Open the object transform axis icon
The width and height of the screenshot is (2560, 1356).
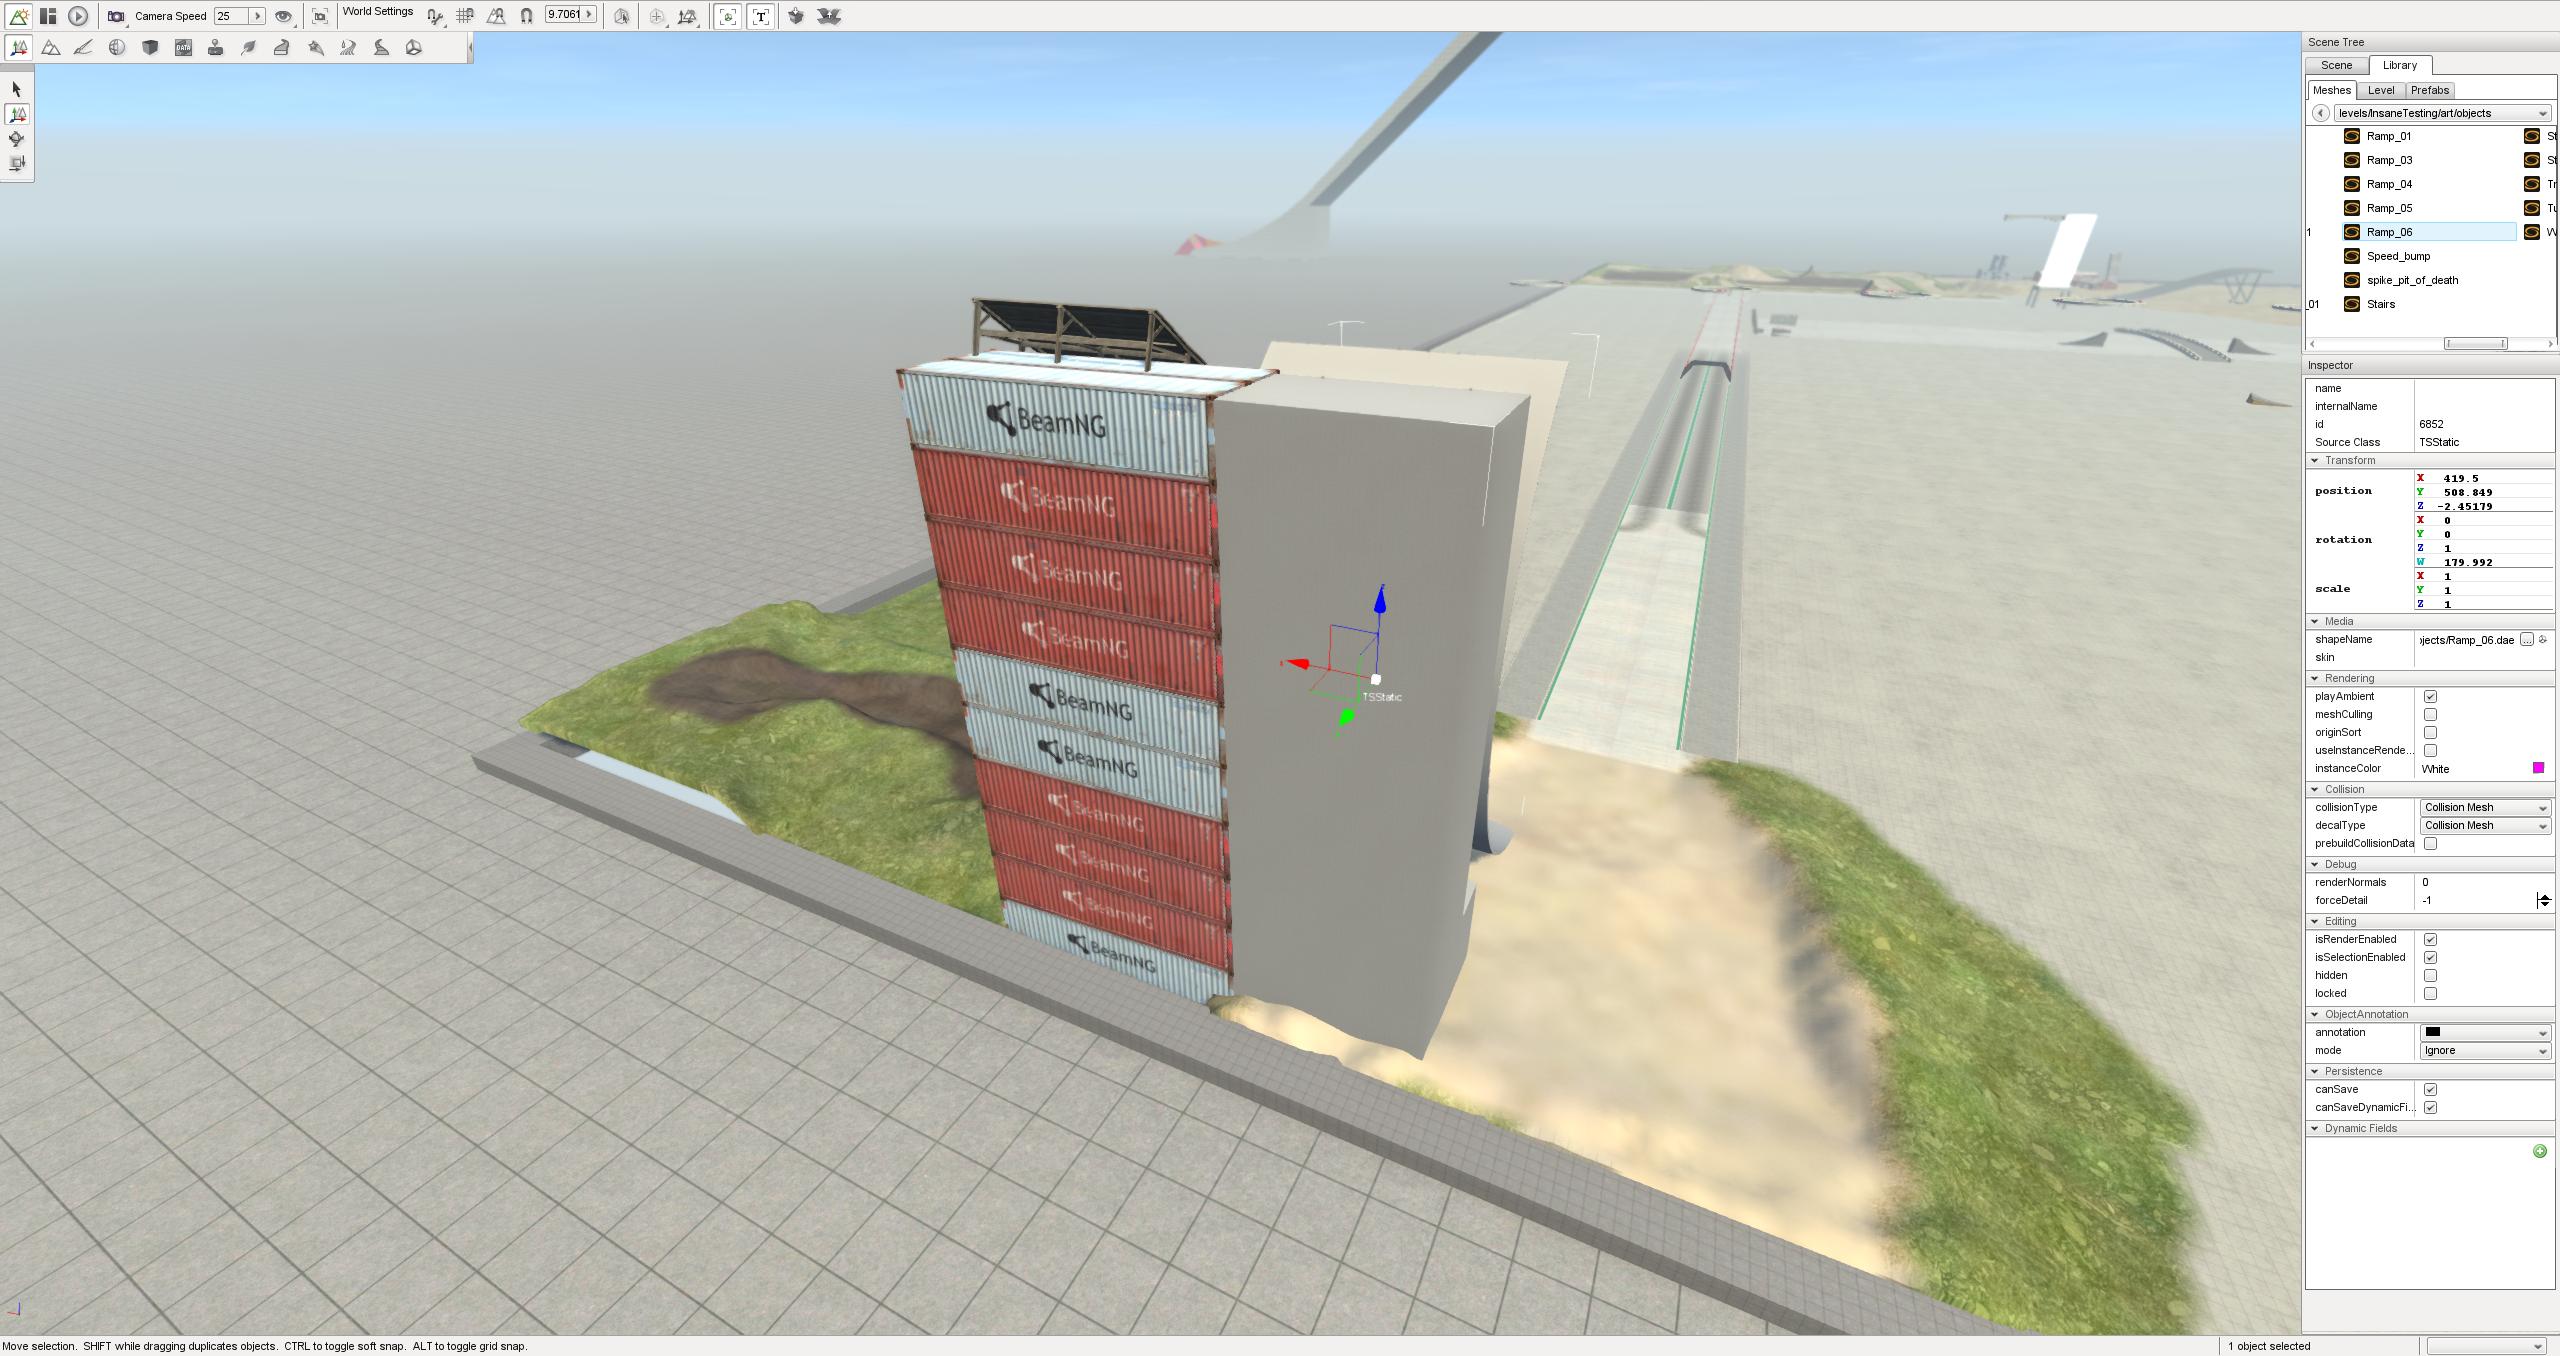tap(688, 16)
